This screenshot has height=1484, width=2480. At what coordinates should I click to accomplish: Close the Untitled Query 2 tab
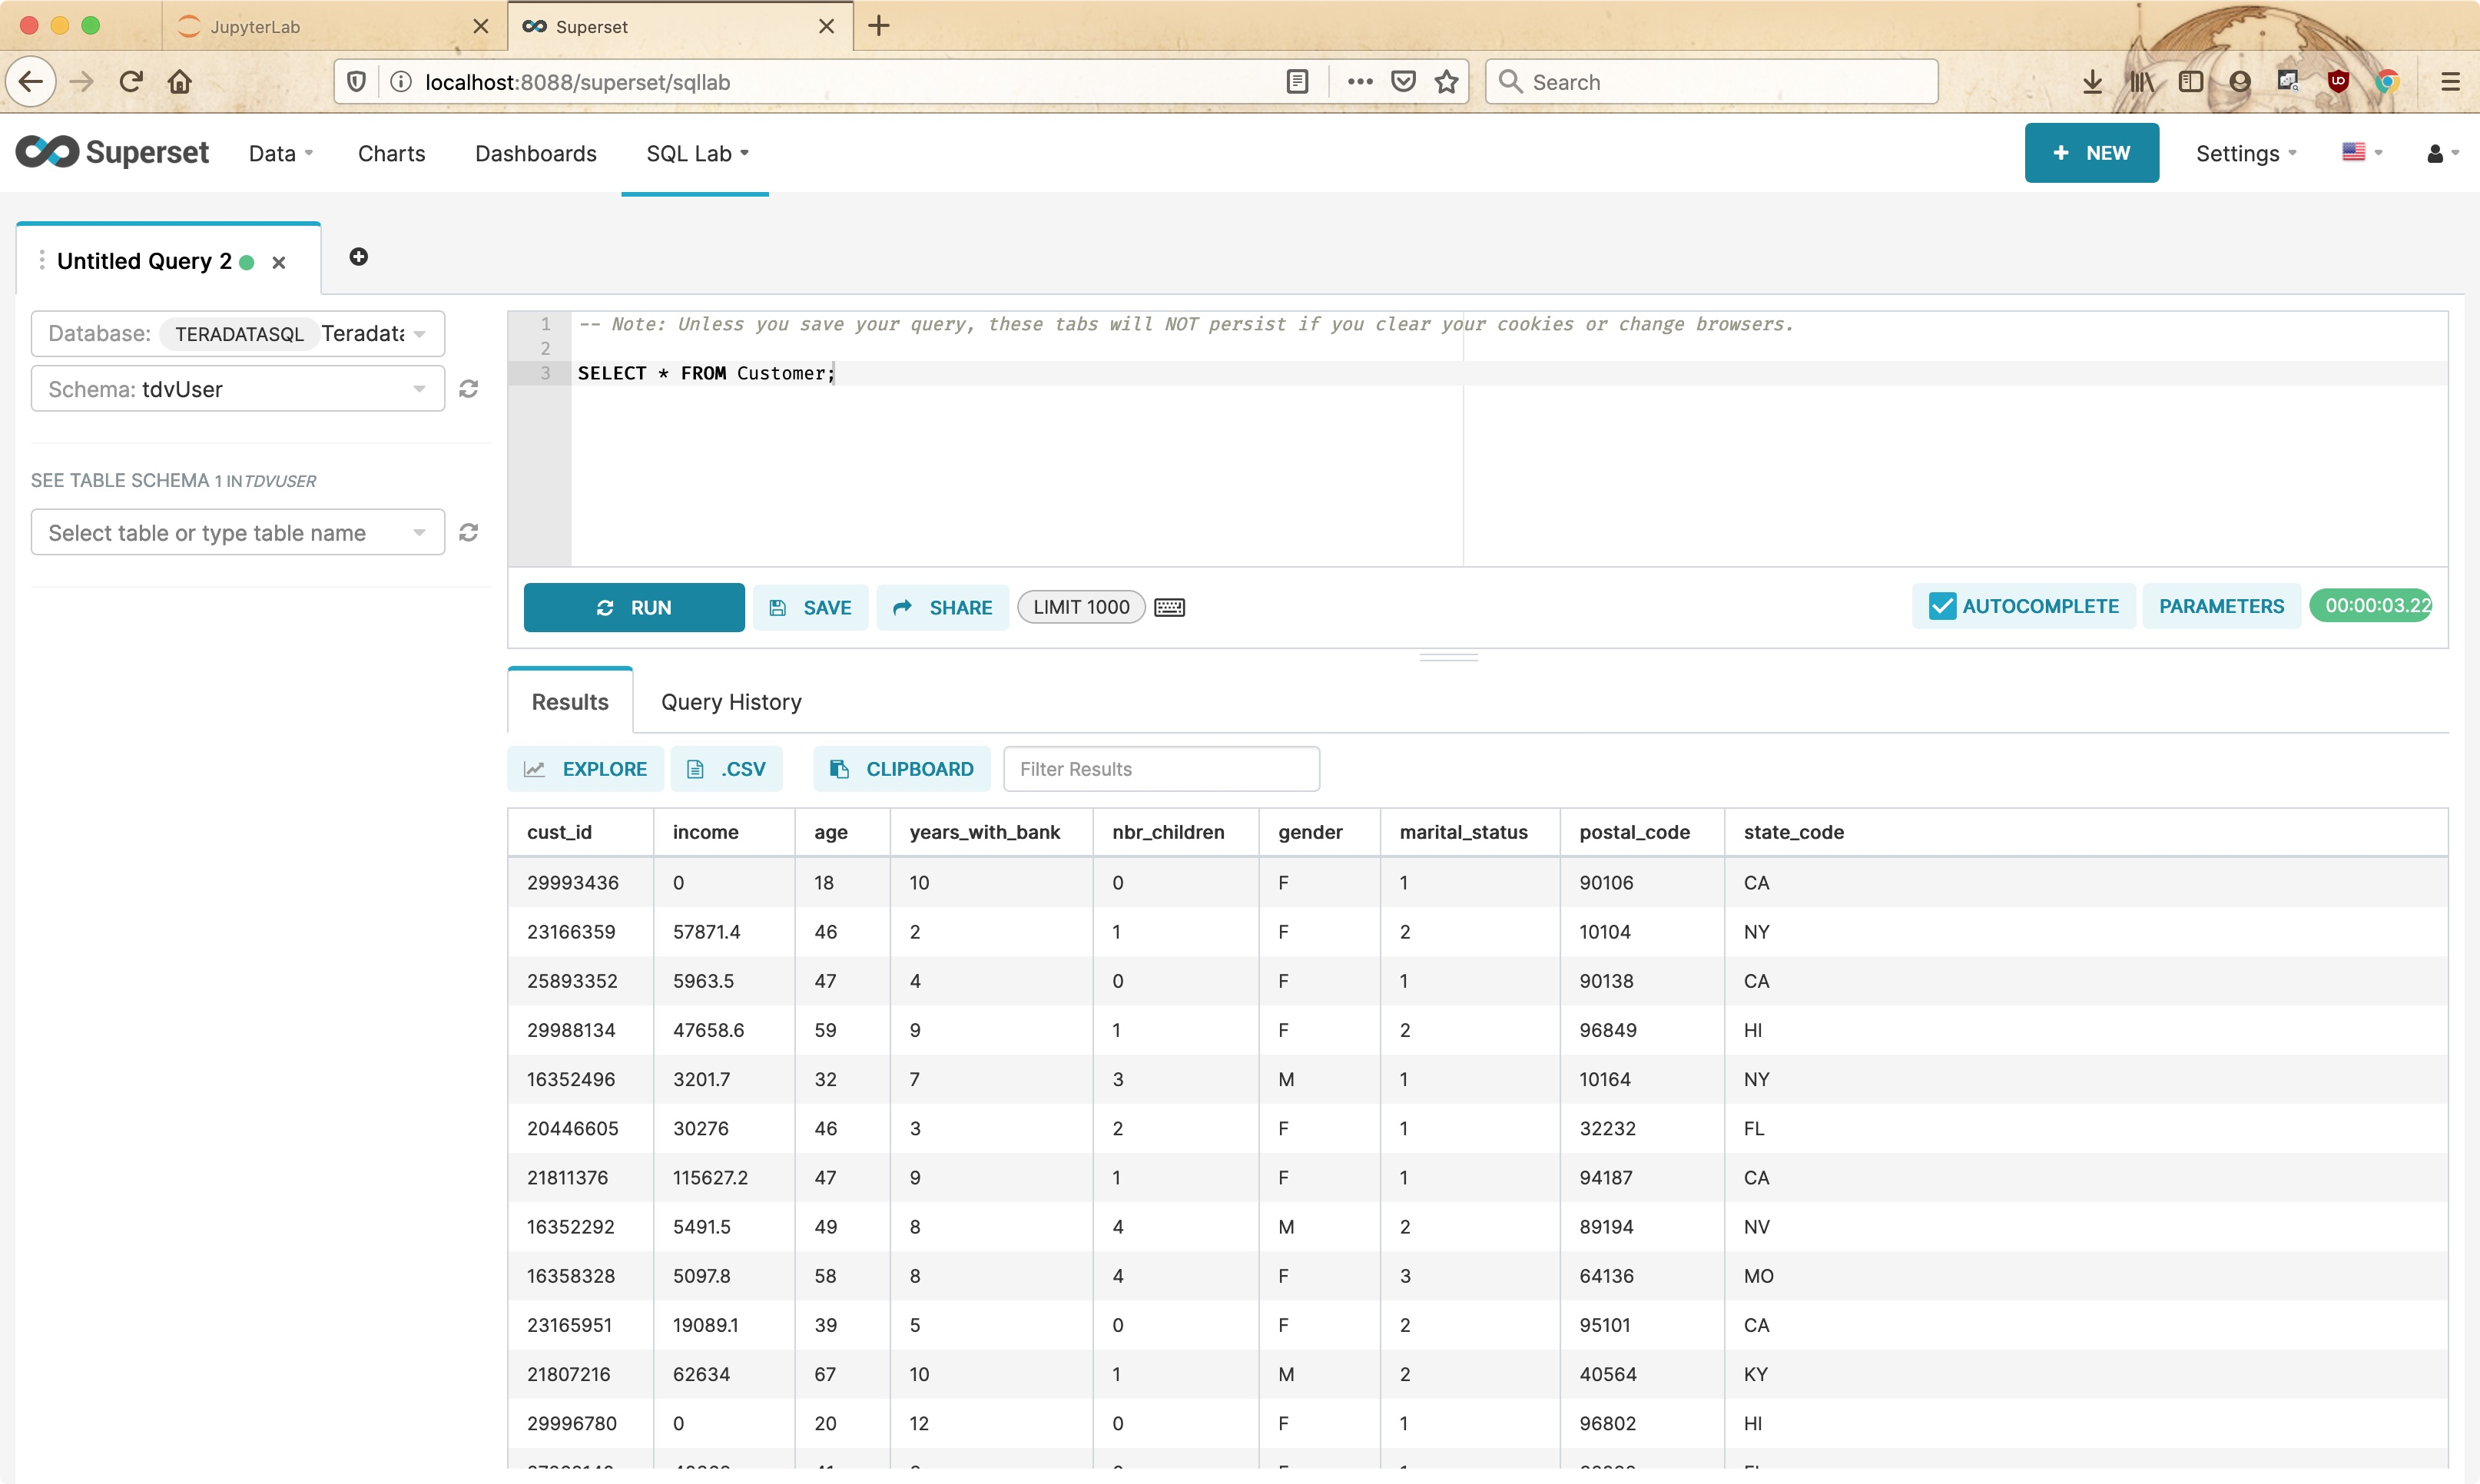coord(279,262)
